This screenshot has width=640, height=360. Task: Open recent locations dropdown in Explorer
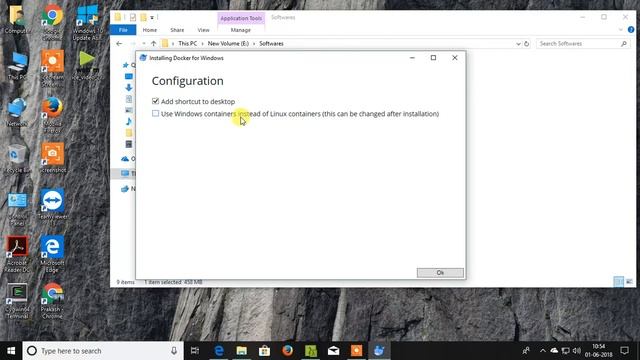144,44
